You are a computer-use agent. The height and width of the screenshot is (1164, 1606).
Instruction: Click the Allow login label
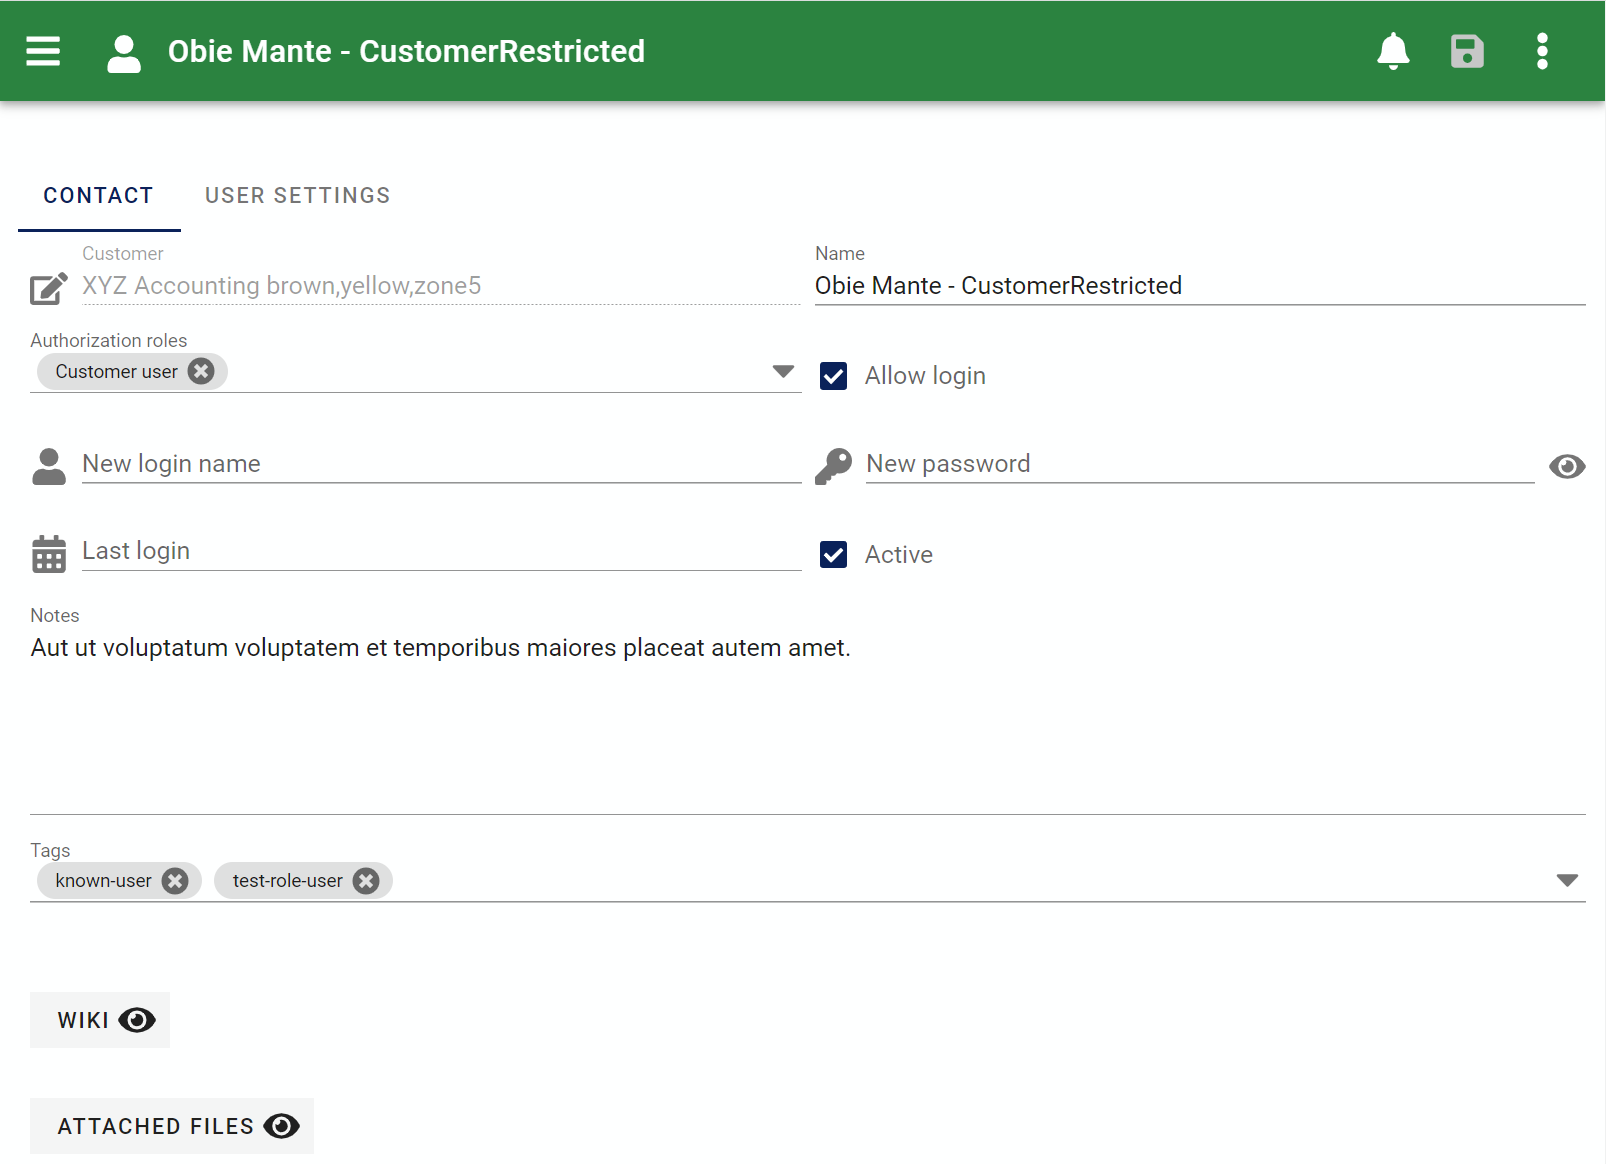pos(925,376)
